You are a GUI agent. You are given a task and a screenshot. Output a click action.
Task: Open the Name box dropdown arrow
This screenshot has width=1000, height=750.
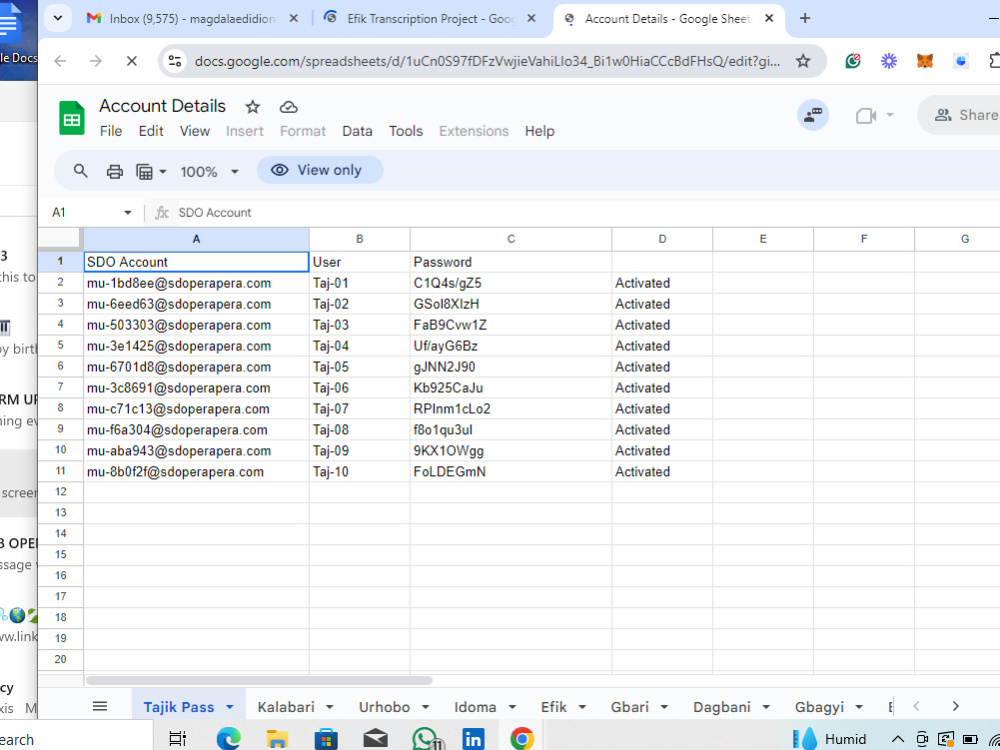(x=128, y=212)
